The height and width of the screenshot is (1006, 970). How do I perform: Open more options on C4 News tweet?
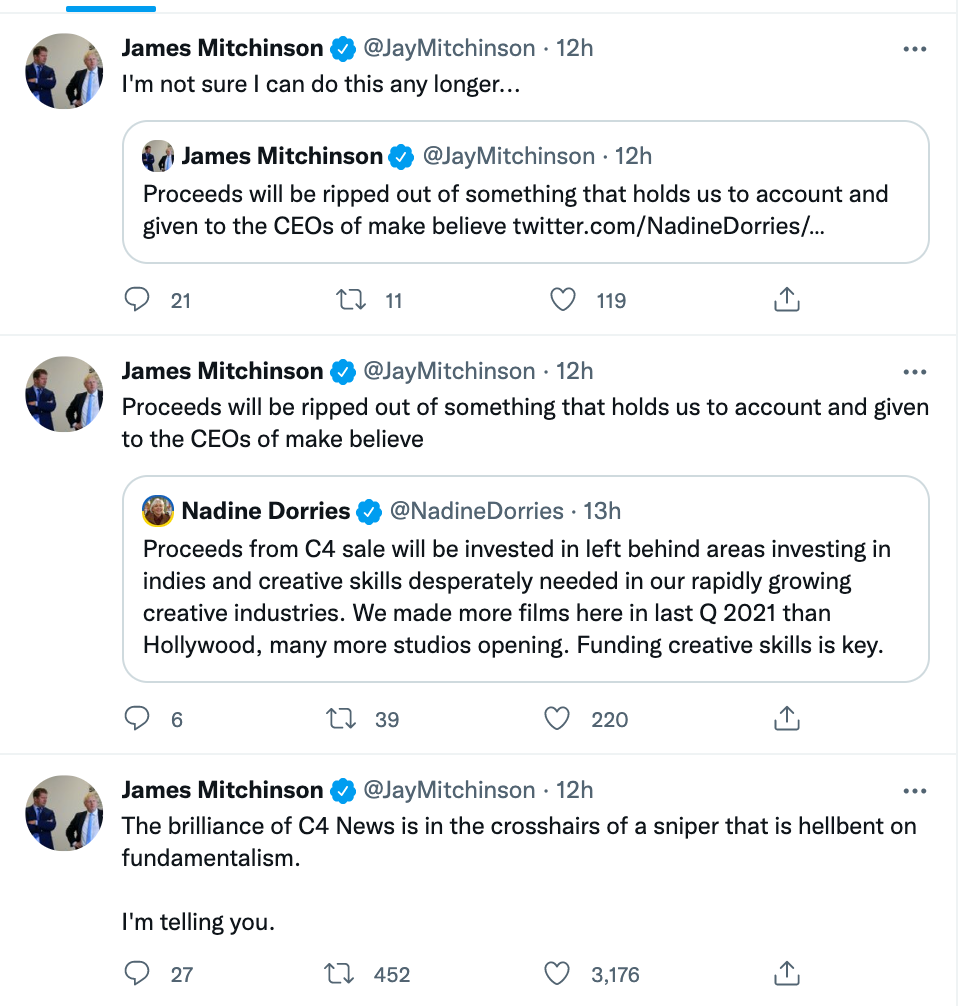[x=914, y=791]
